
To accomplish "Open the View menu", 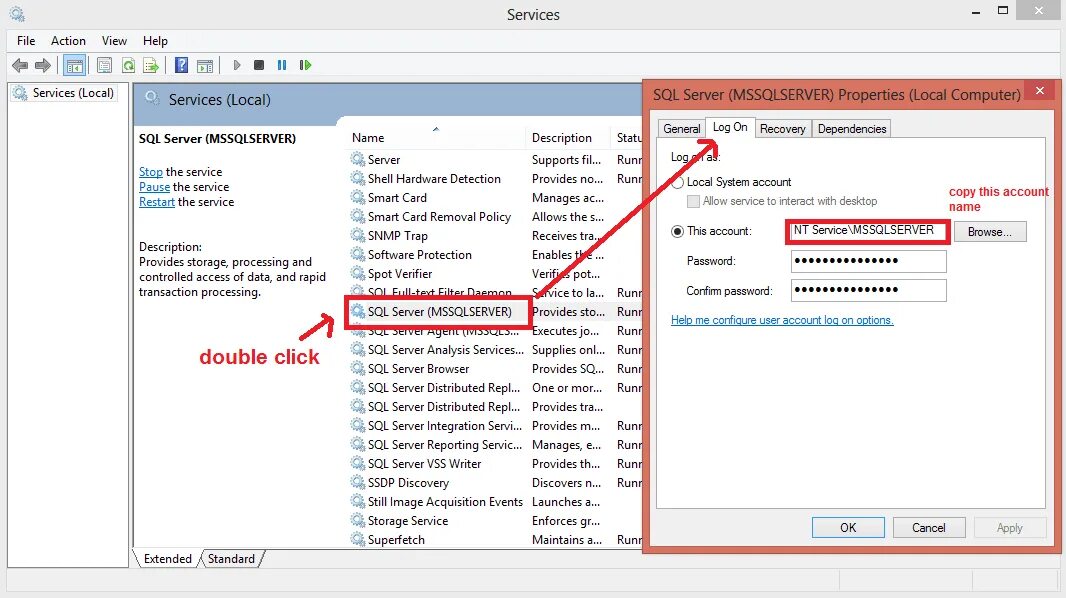I will pos(114,41).
